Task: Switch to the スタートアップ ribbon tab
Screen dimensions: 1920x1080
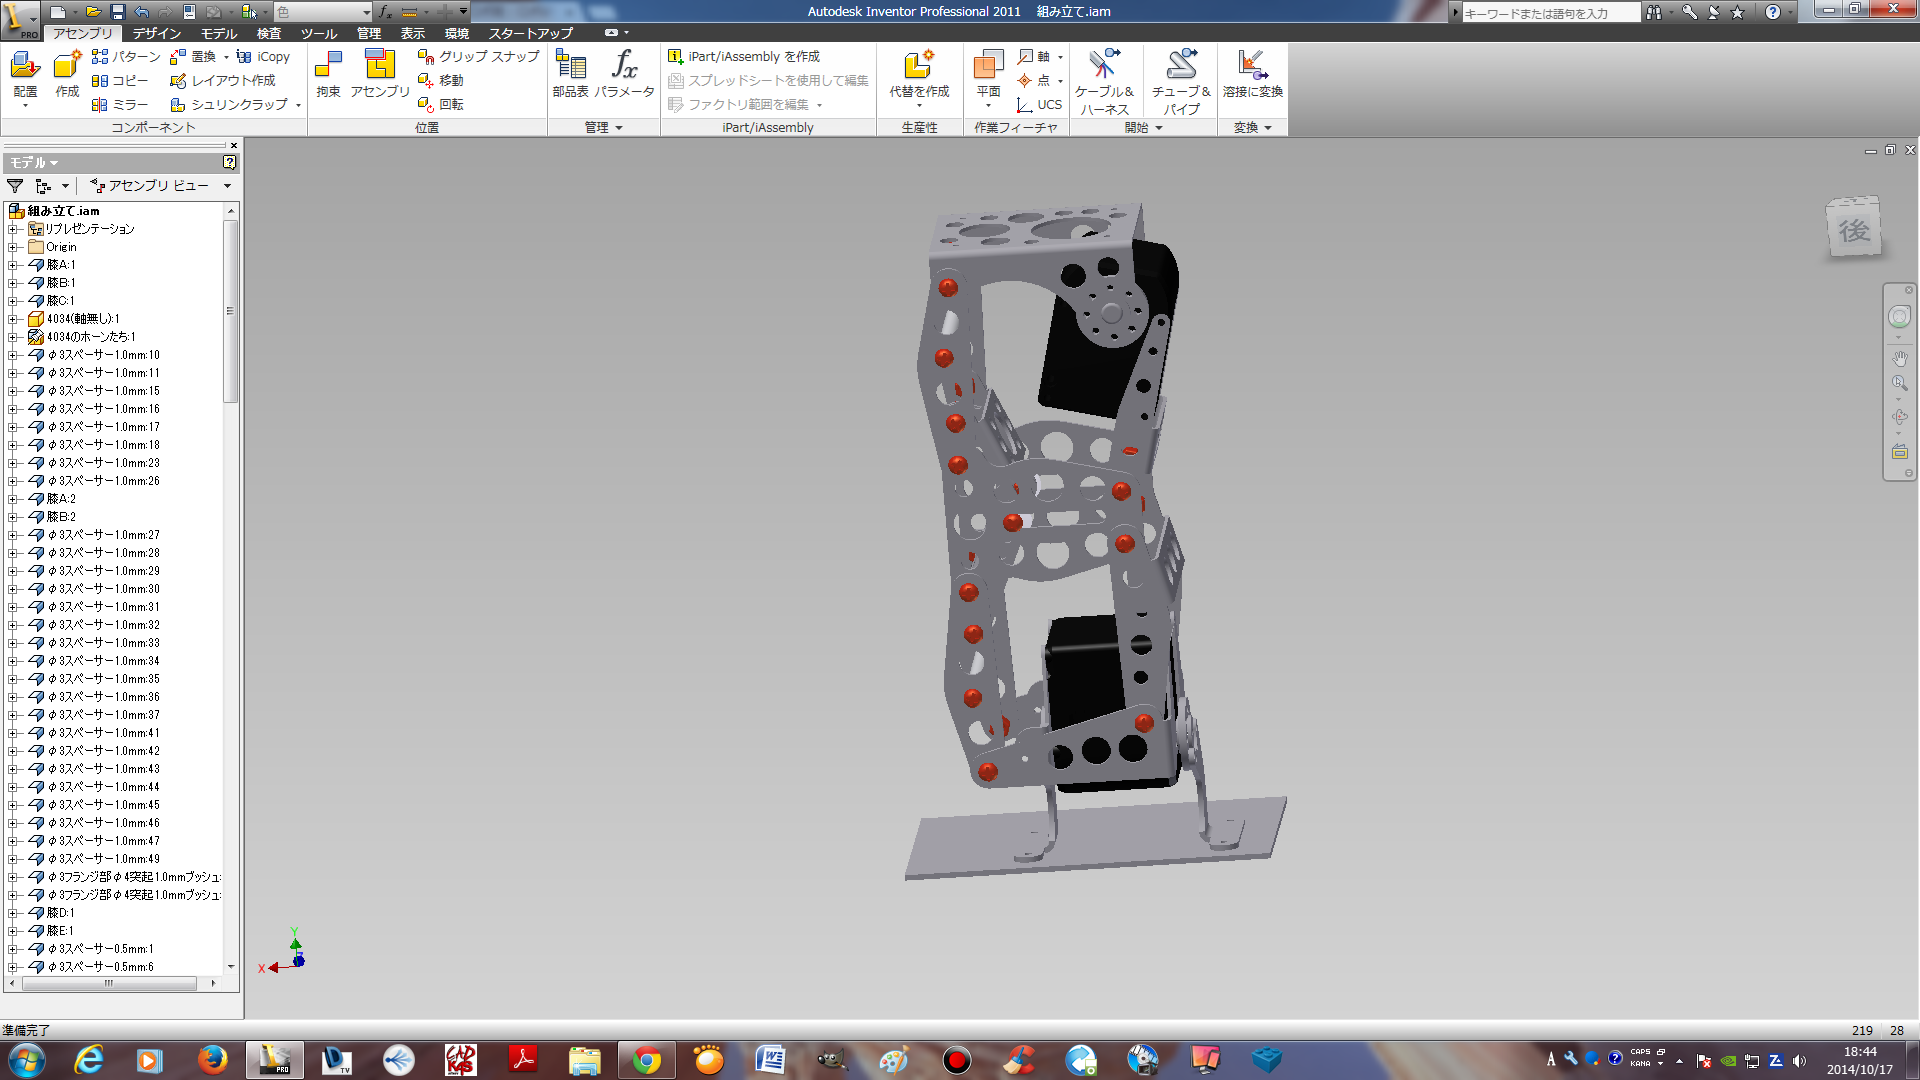Action: pos(531,33)
